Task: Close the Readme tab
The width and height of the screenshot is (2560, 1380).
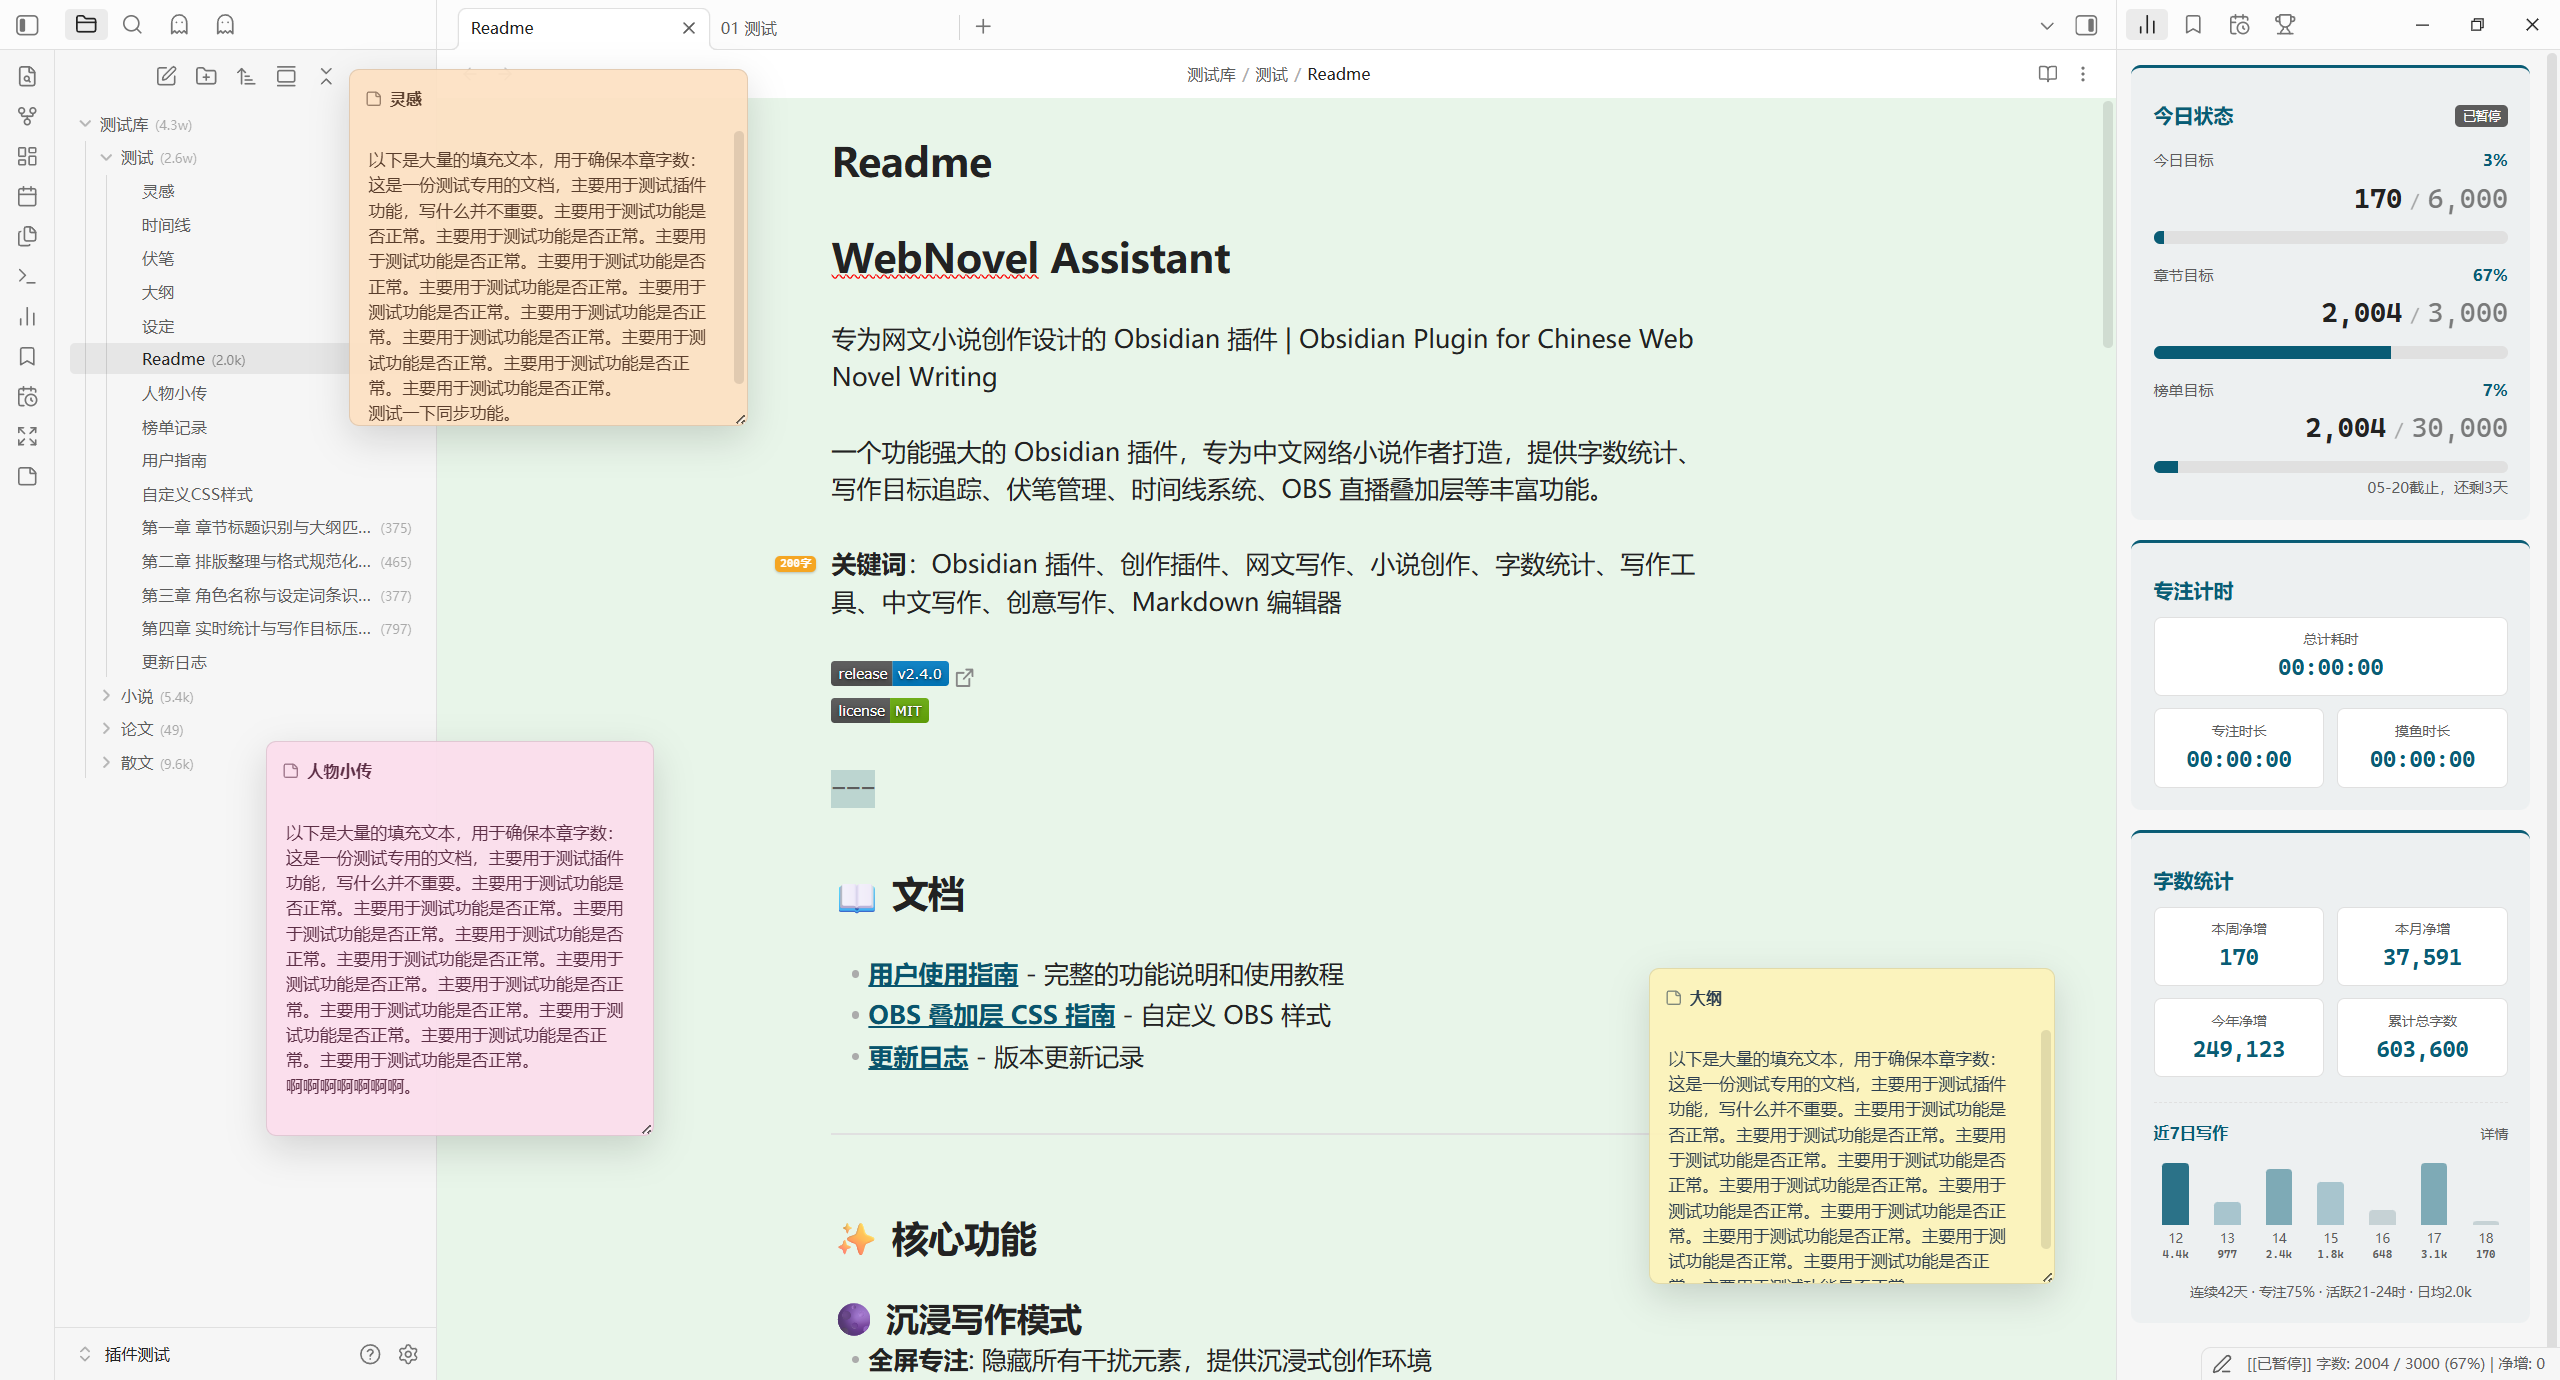Action: (689, 28)
